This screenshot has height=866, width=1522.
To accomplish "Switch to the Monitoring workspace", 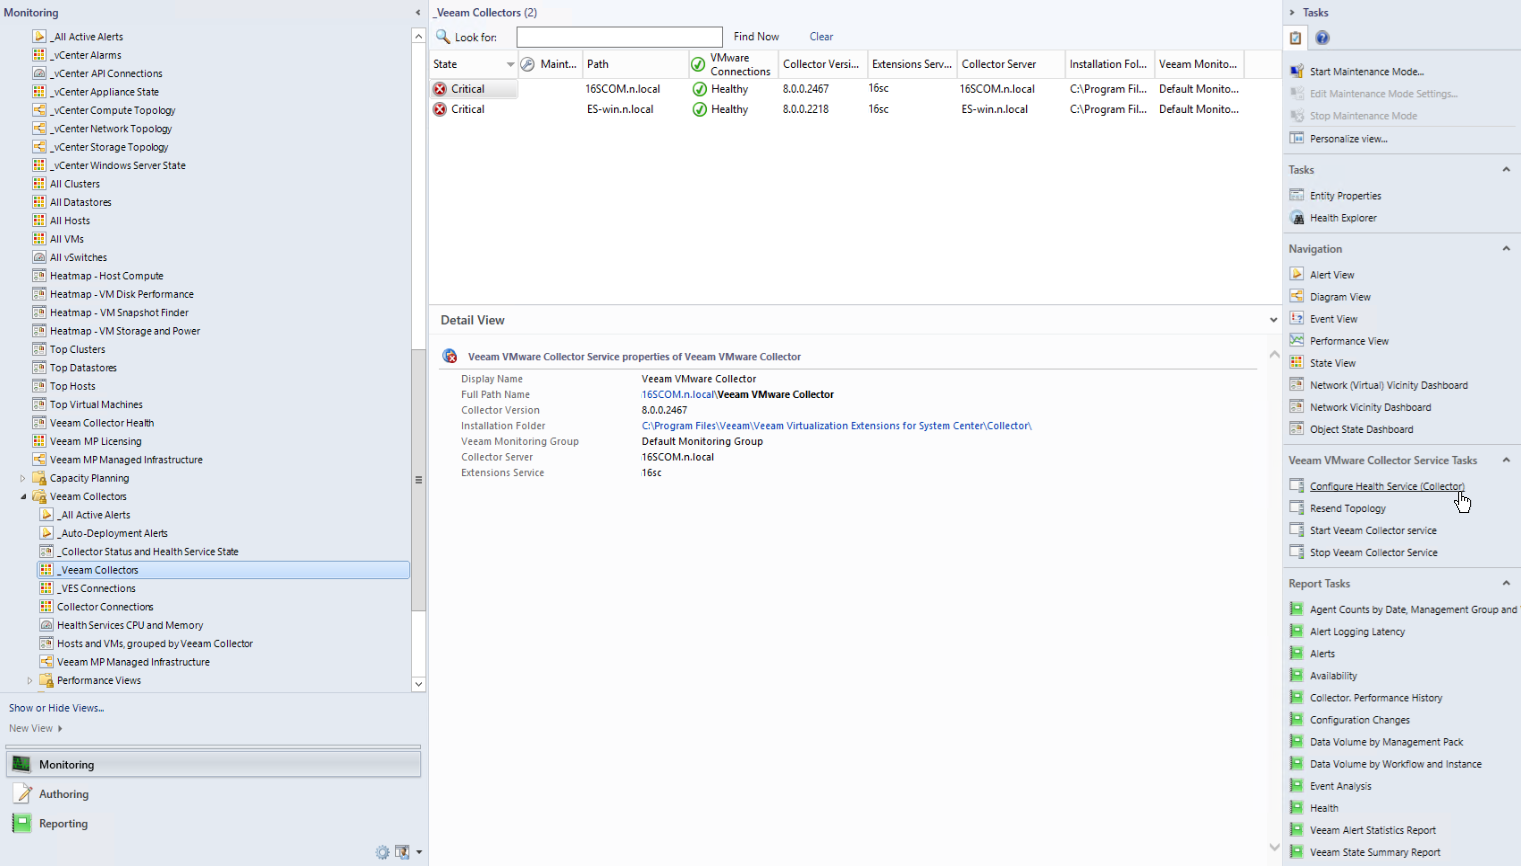I will (x=213, y=764).
